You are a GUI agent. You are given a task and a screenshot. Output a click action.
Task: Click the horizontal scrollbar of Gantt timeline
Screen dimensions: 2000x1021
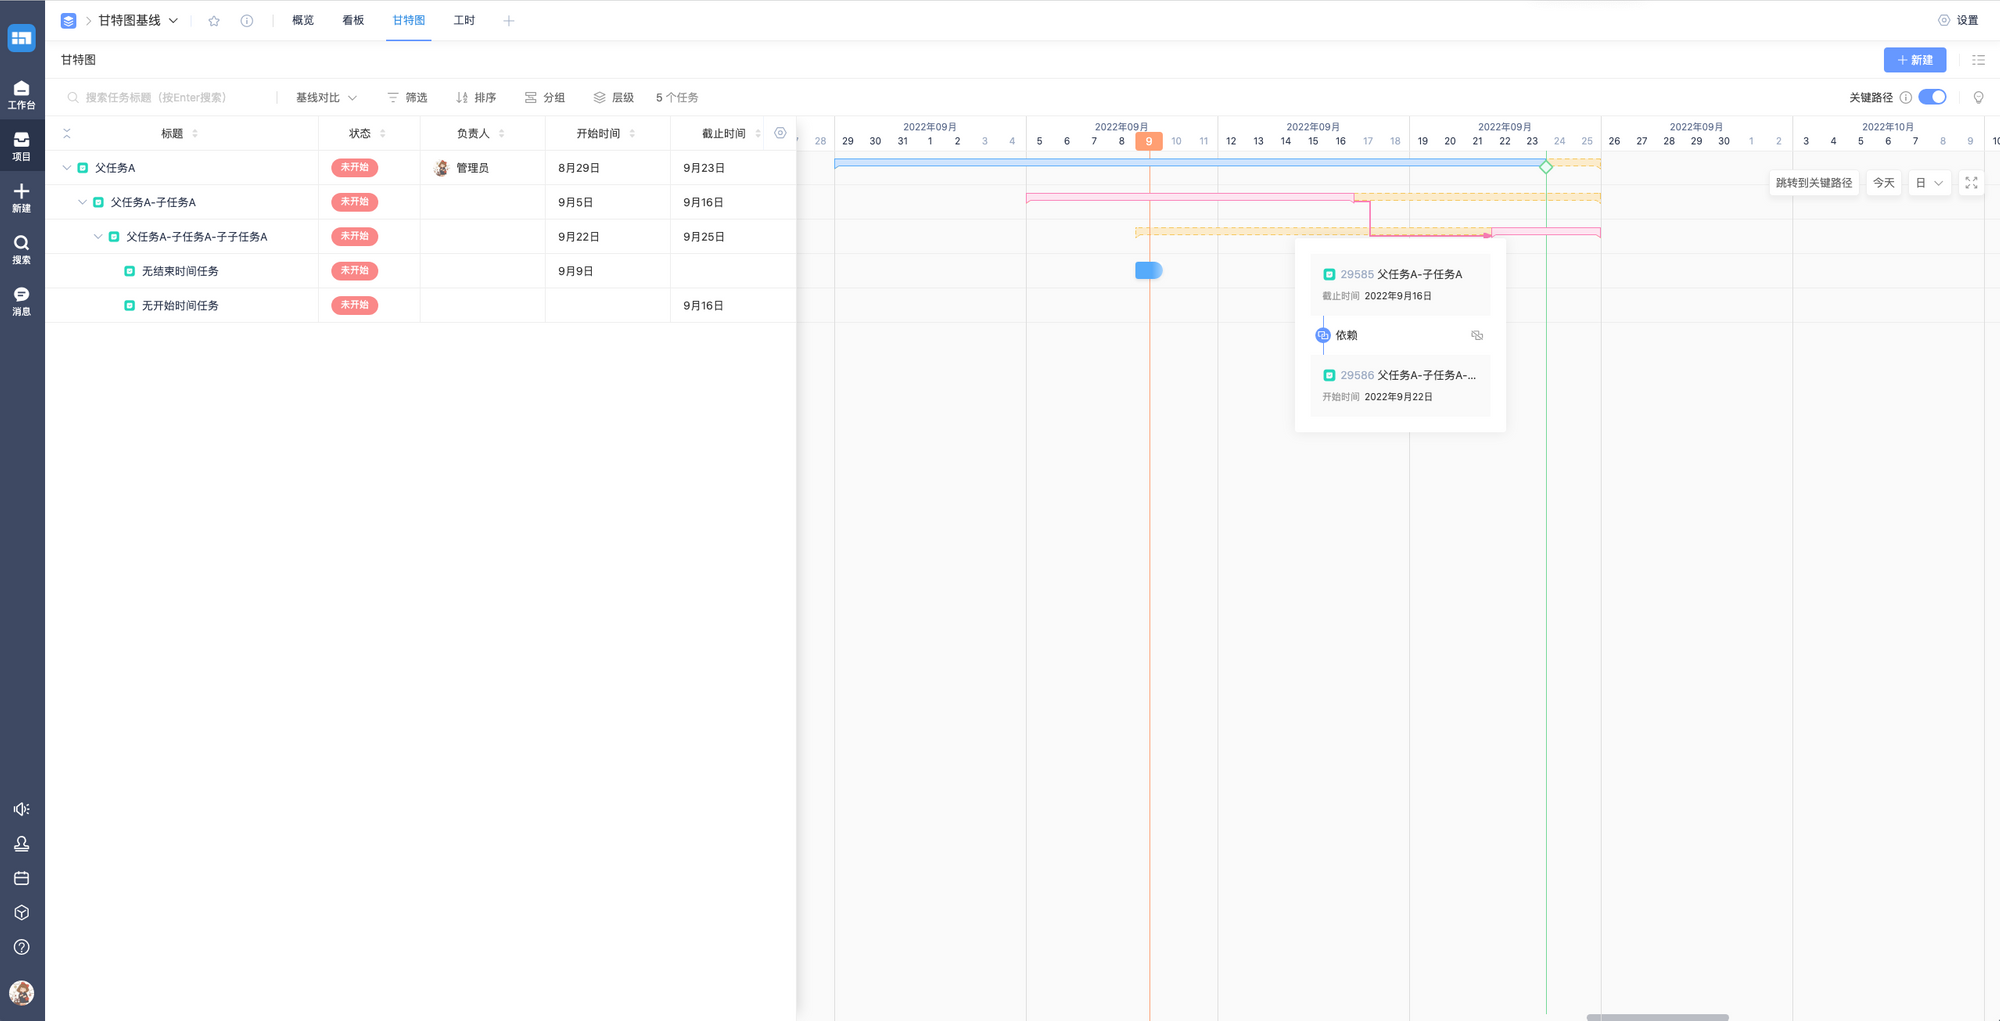(1657, 1017)
